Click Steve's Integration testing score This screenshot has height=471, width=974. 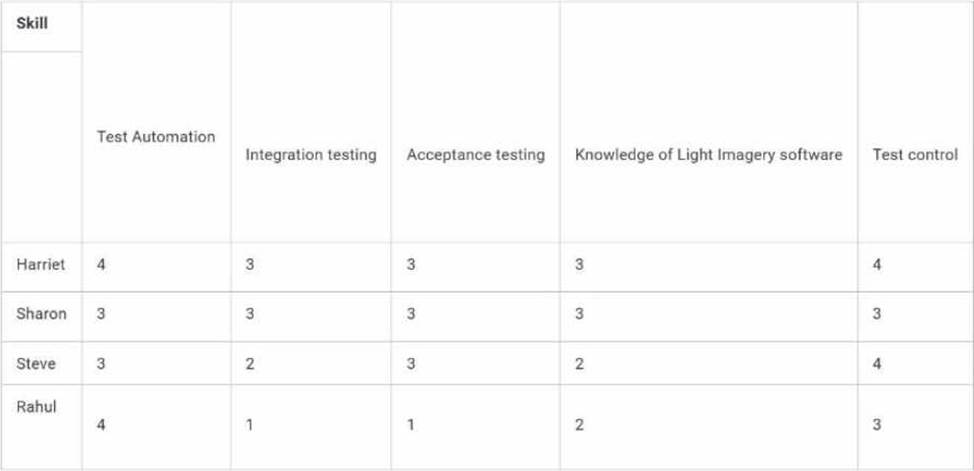[250, 364]
